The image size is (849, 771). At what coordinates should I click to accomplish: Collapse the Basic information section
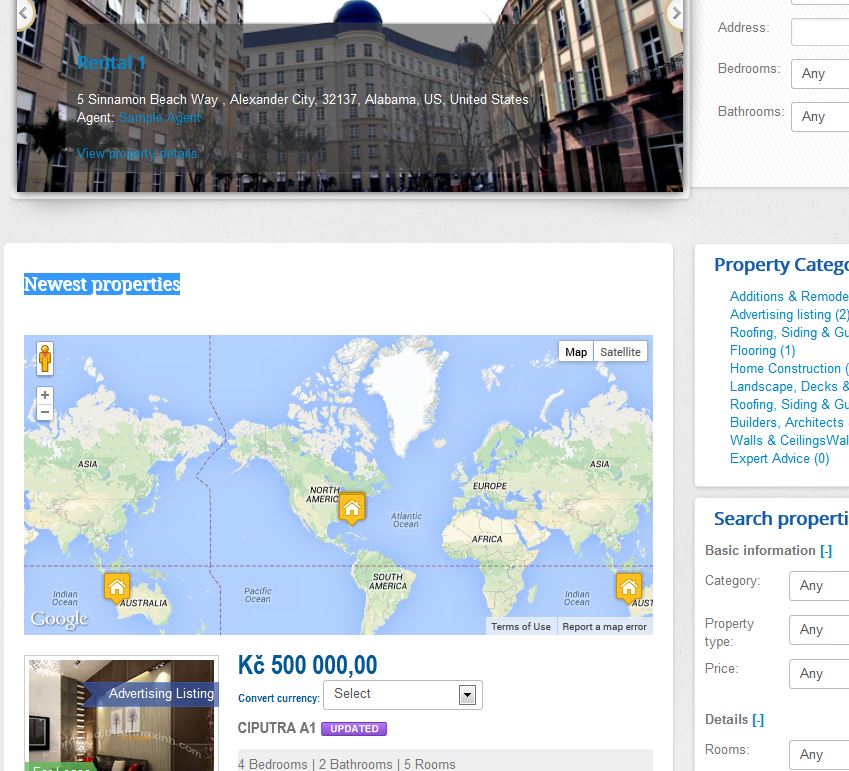coord(826,551)
